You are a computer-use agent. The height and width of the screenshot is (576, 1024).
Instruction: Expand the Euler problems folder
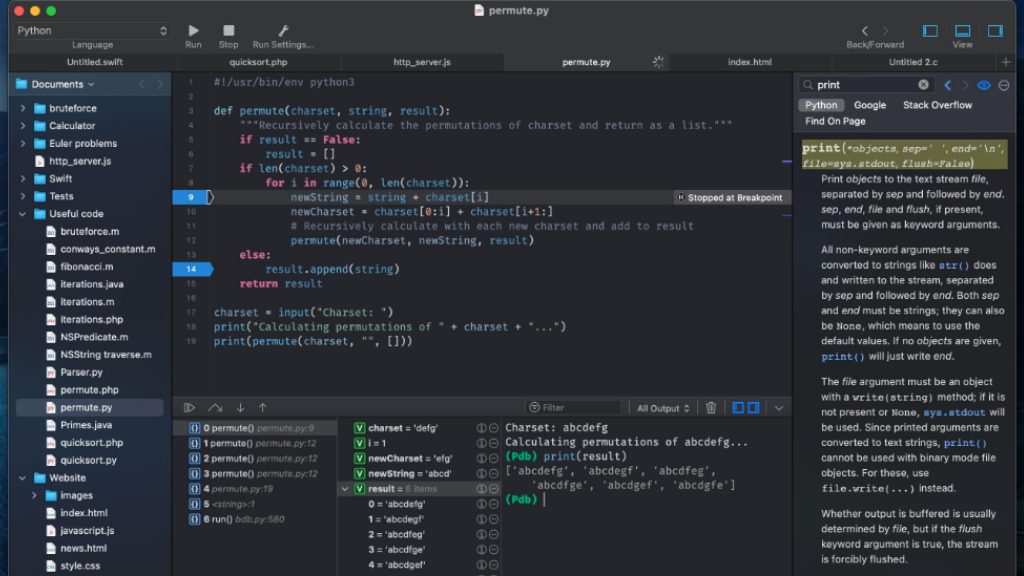[23, 144]
